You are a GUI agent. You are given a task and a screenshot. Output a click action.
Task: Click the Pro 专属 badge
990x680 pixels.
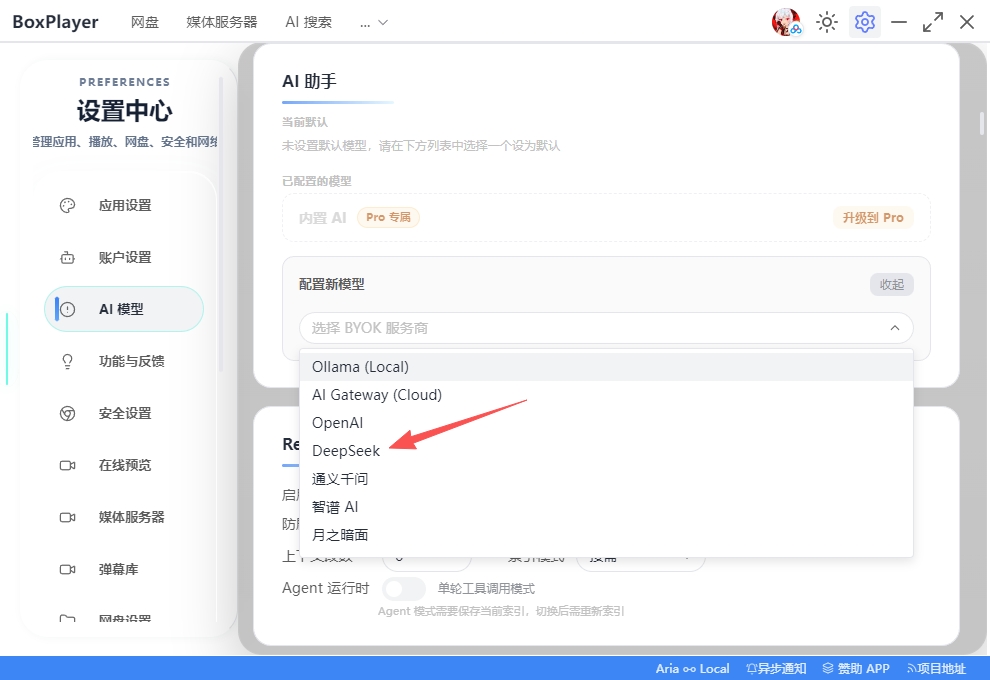coord(388,217)
